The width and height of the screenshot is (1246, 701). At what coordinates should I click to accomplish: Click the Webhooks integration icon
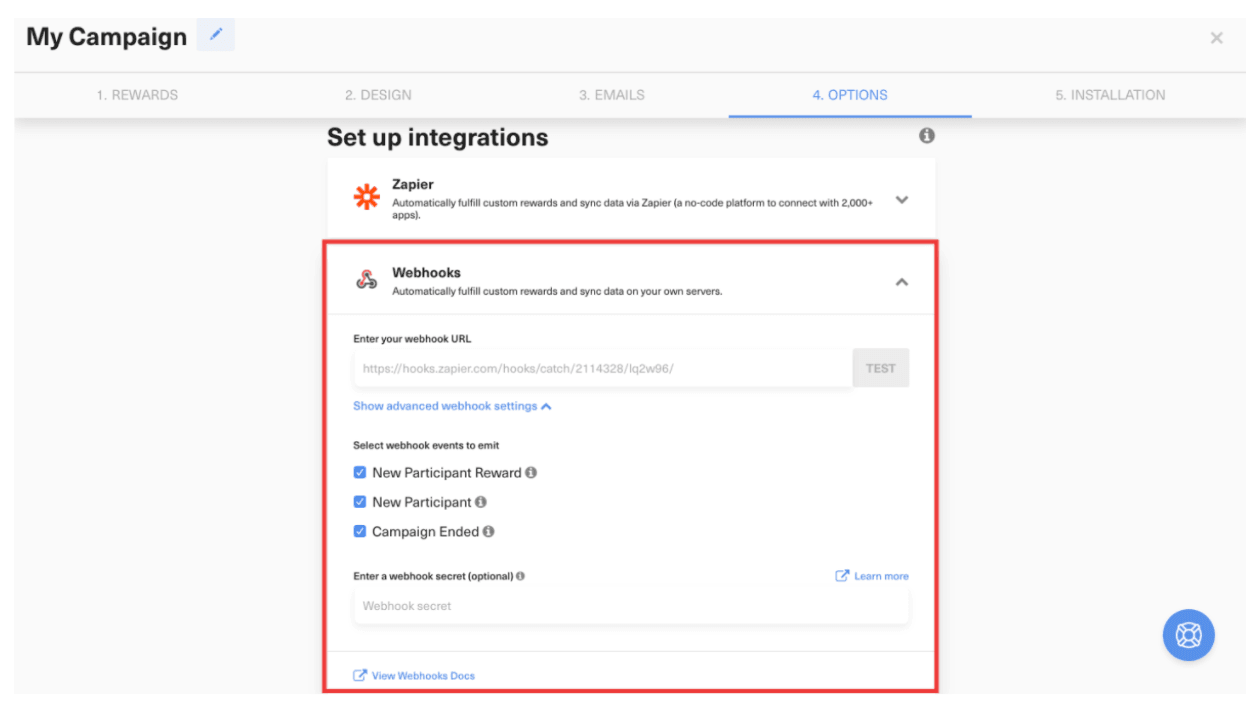coord(366,280)
